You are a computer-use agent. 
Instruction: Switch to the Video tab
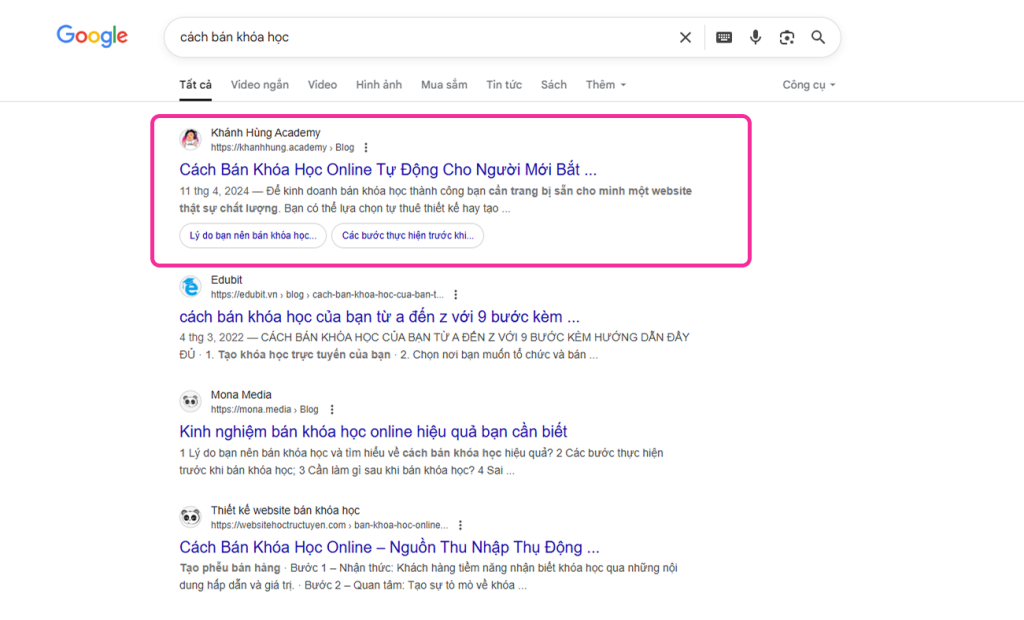point(323,85)
